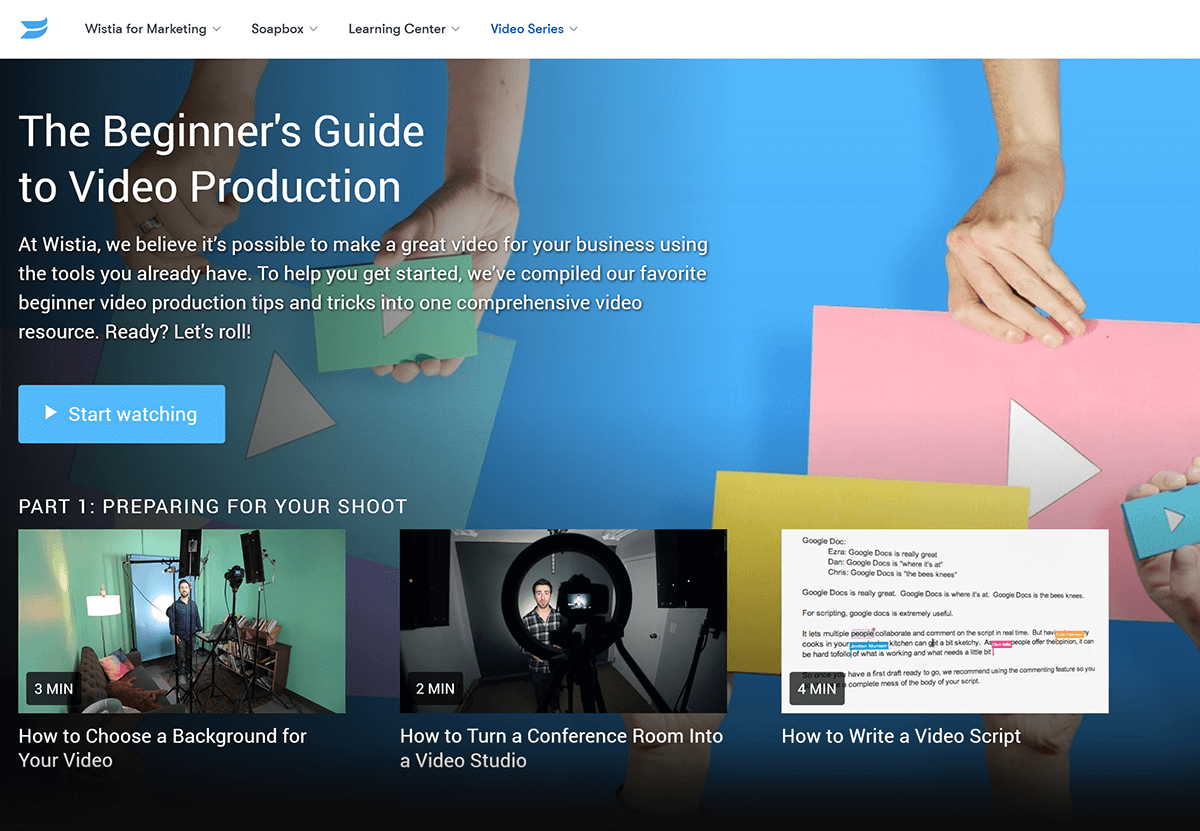Open the Choose a Background video thumbnail
Image resolution: width=1200 pixels, height=831 pixels.
point(182,621)
